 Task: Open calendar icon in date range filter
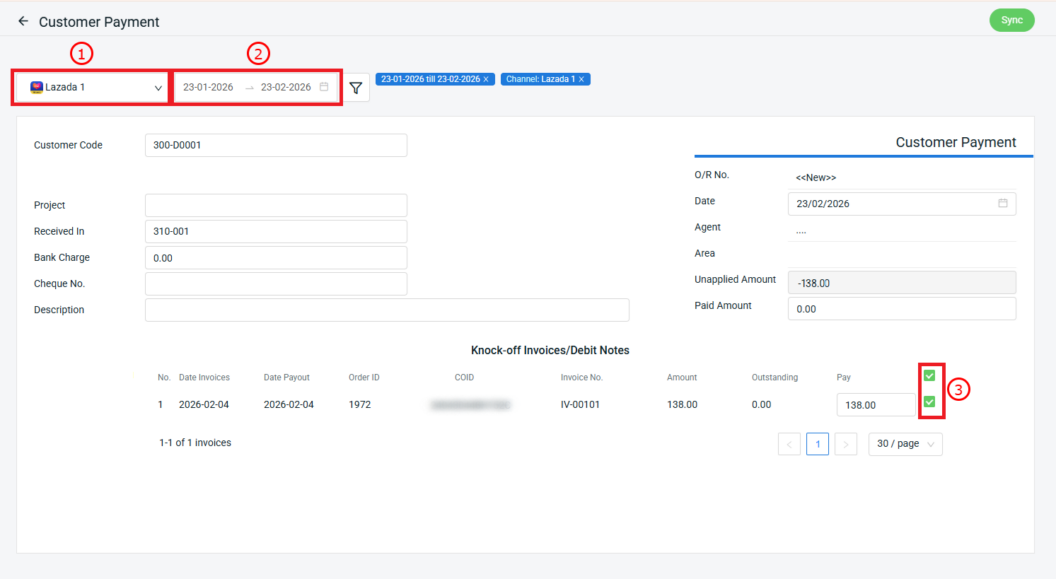pos(324,87)
